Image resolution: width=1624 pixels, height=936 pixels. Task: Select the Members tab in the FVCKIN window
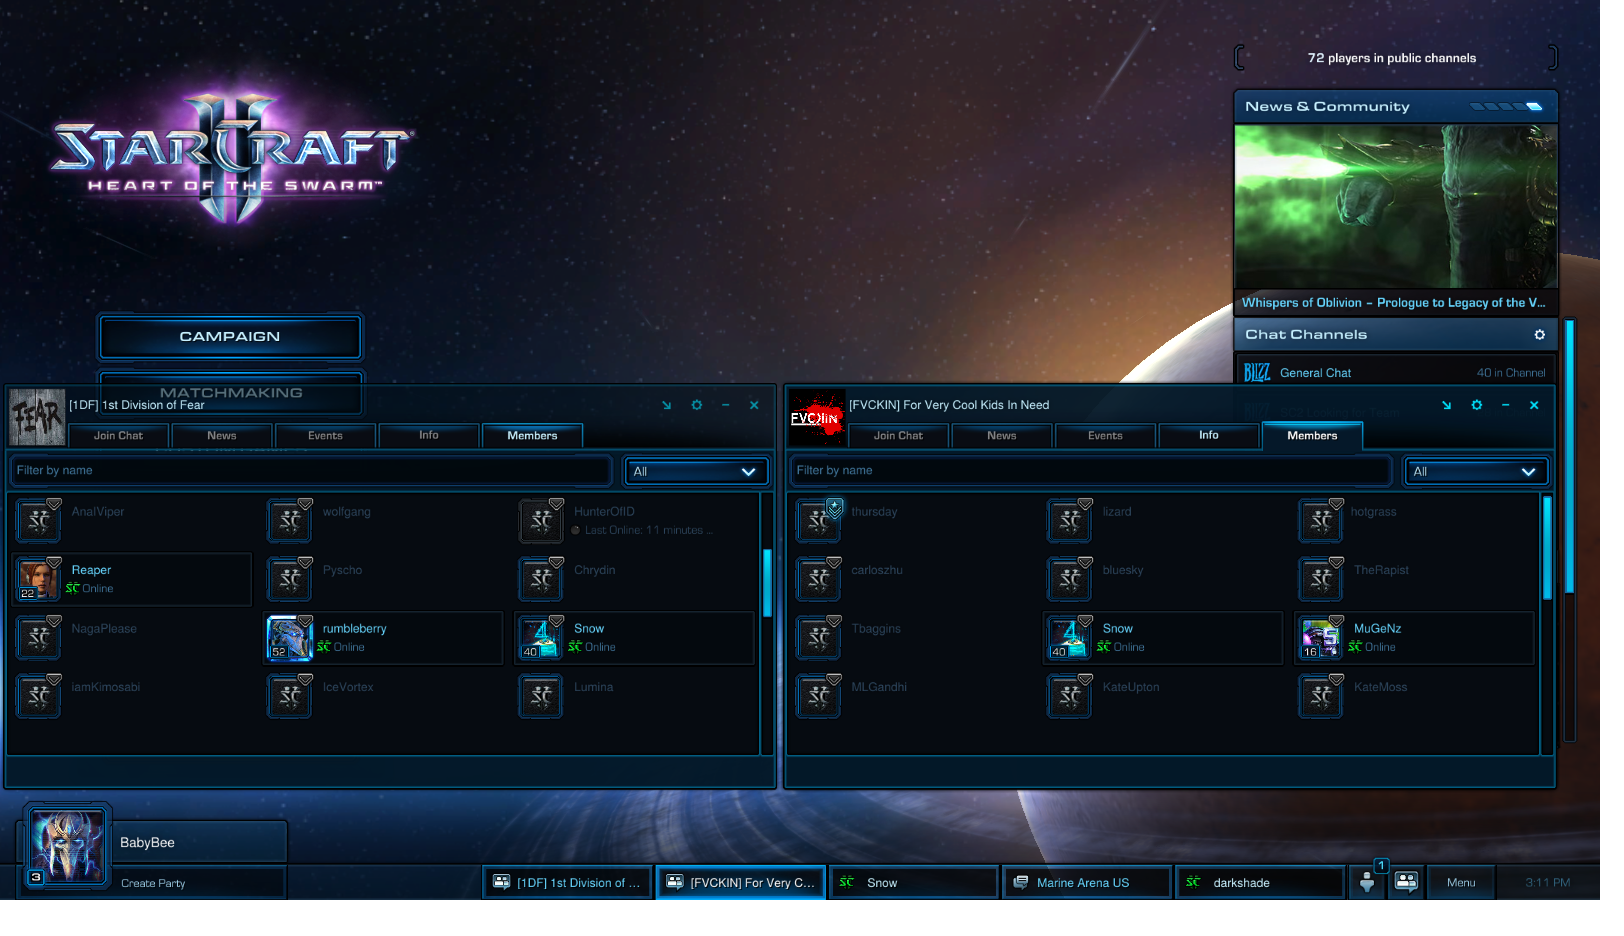pyautogui.click(x=1312, y=436)
